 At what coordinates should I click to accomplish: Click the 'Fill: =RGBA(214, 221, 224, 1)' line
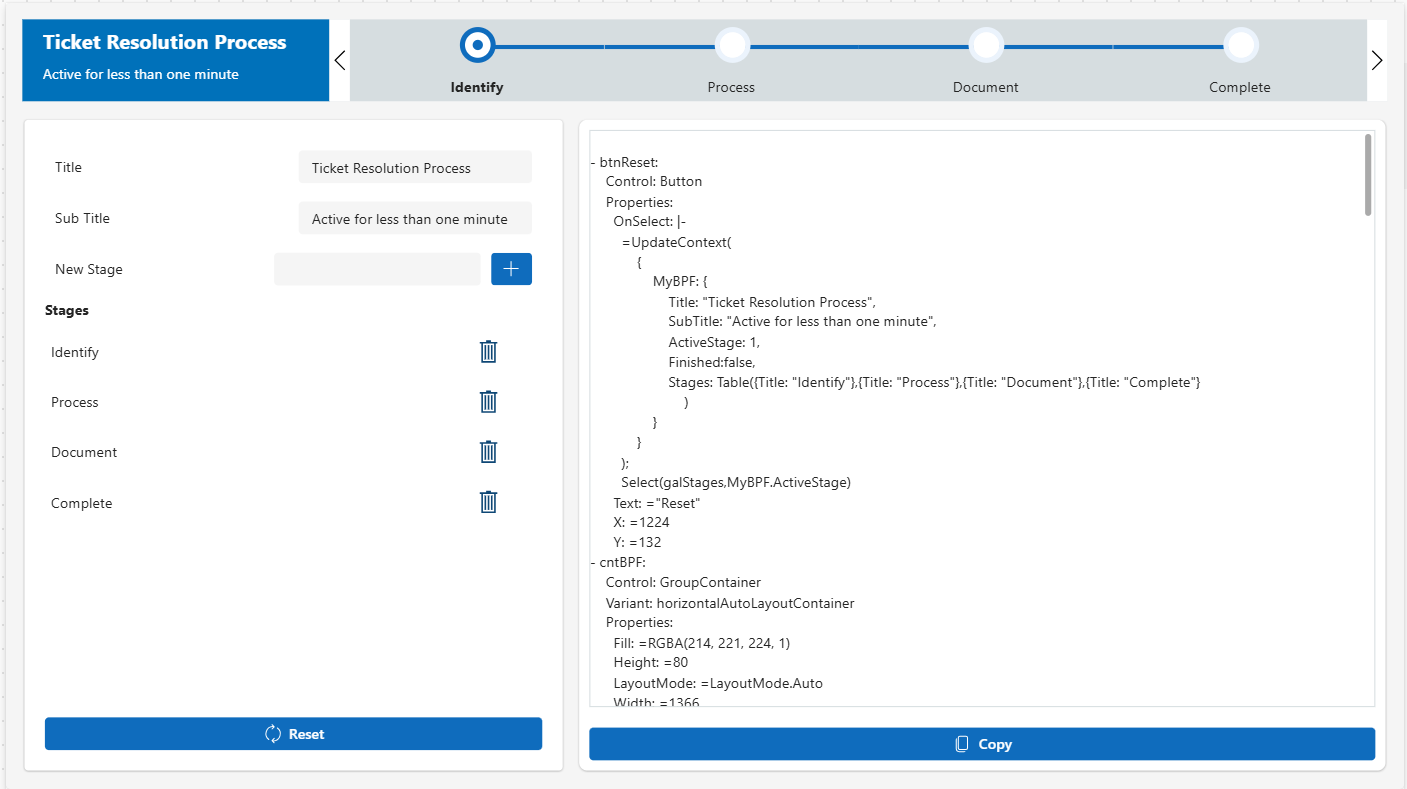click(x=702, y=643)
